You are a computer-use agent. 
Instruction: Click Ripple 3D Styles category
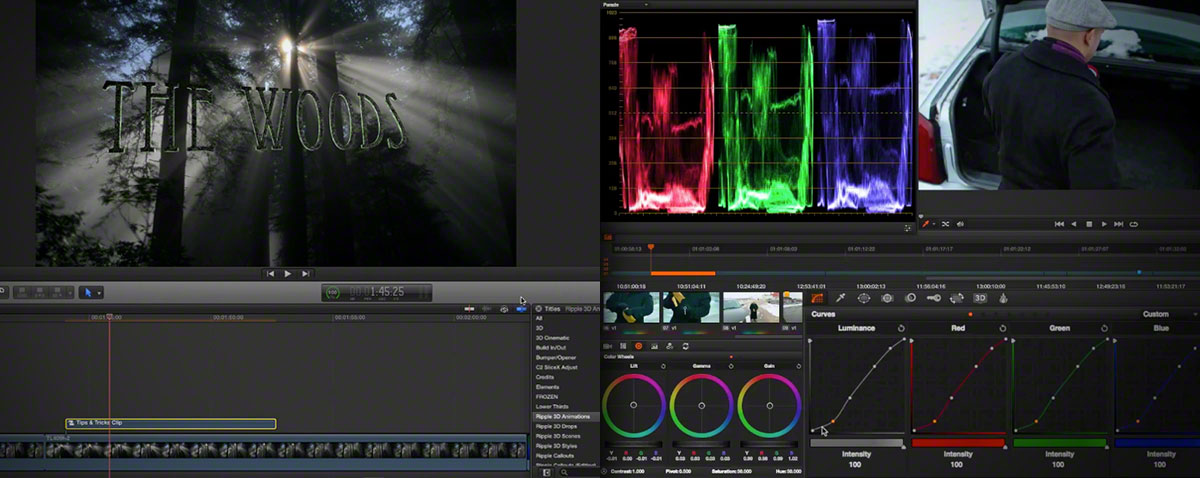pyautogui.click(x=558, y=445)
